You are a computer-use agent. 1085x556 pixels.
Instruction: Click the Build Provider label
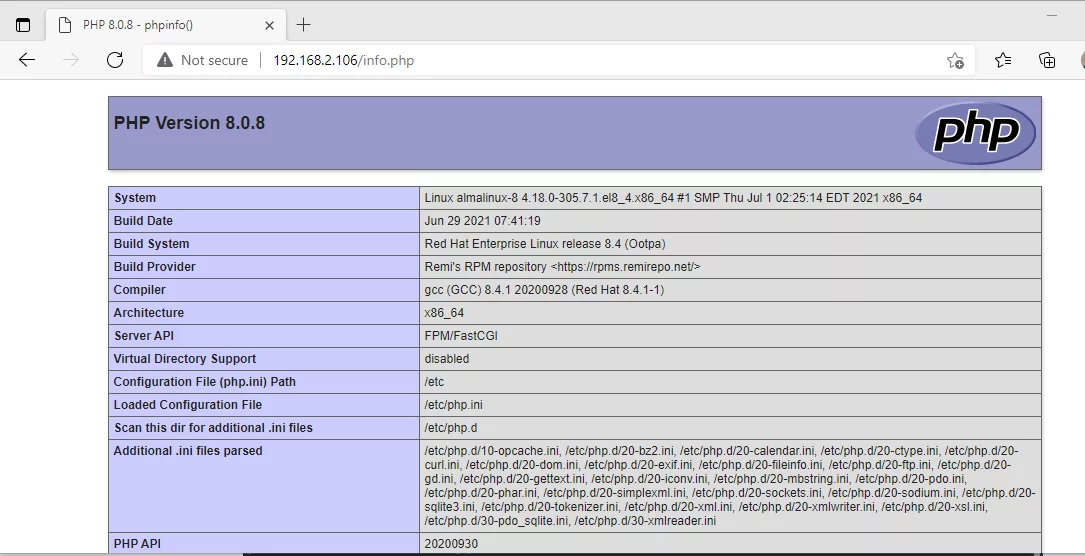coord(154,266)
